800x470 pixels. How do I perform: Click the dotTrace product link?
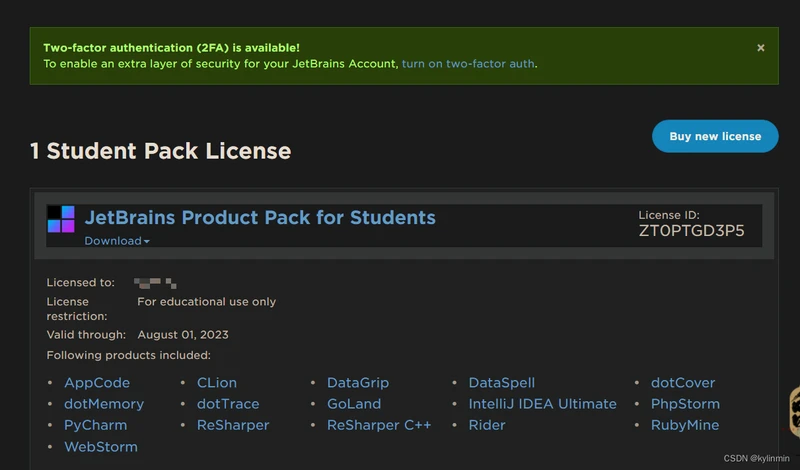coord(228,404)
